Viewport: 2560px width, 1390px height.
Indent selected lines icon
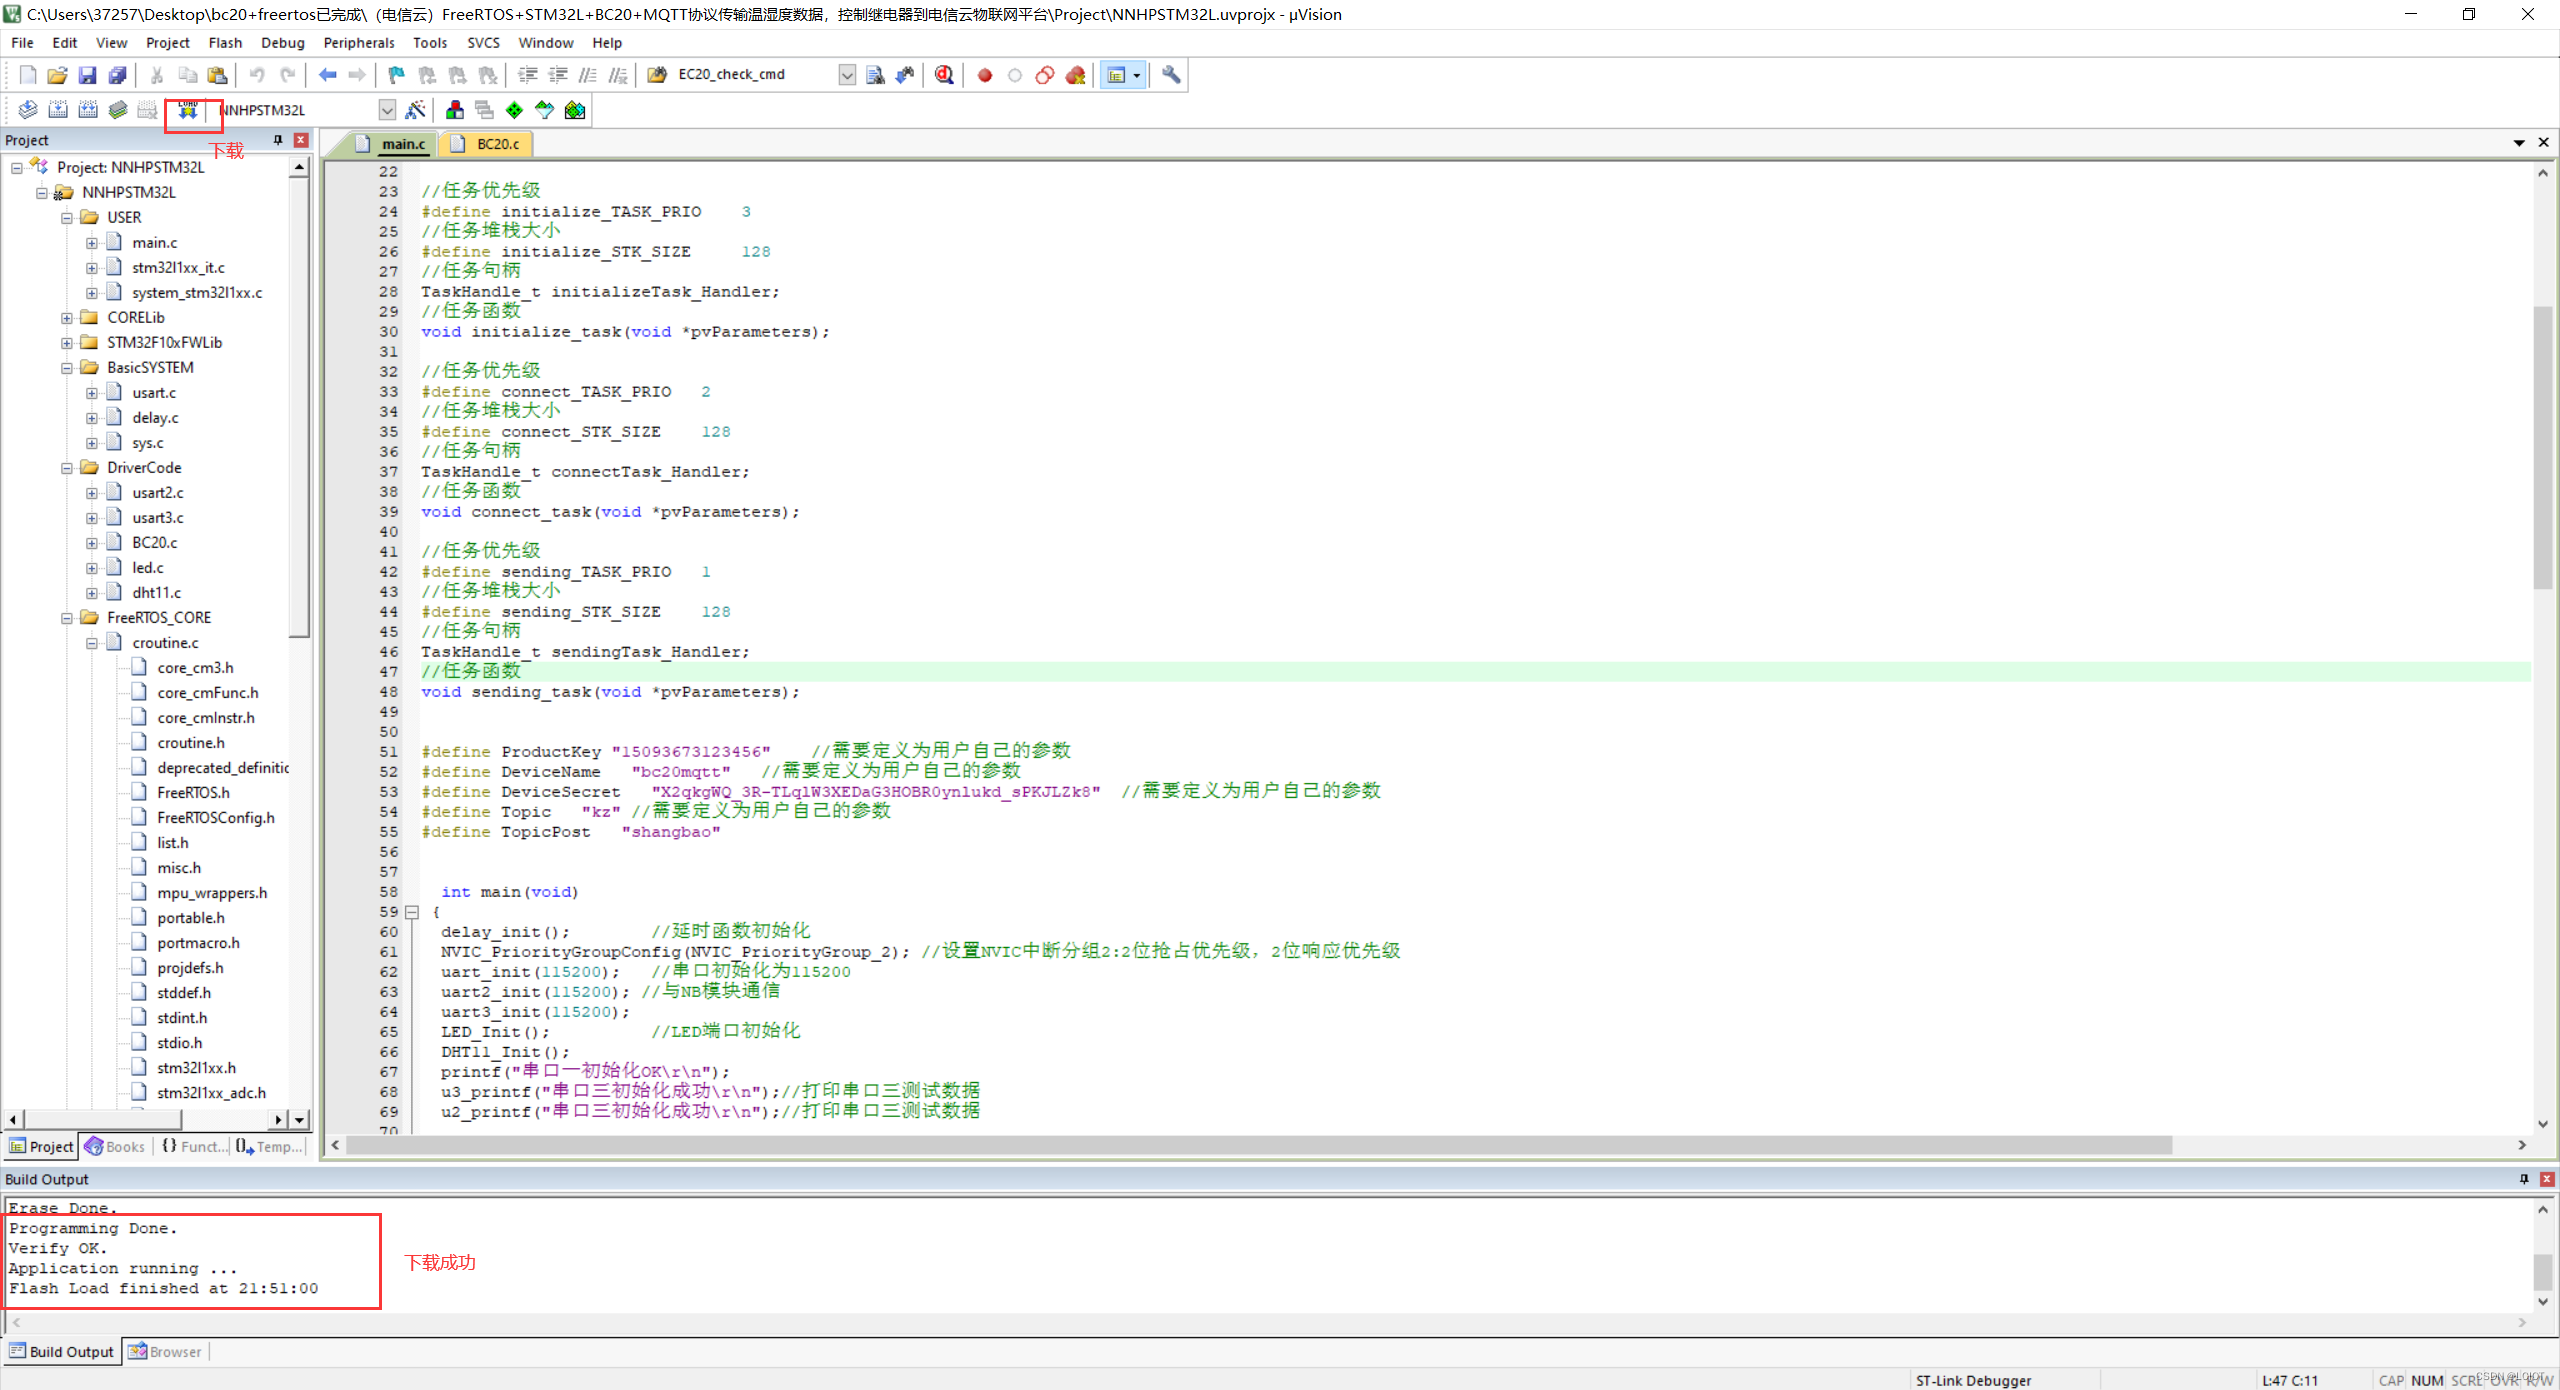[528, 75]
